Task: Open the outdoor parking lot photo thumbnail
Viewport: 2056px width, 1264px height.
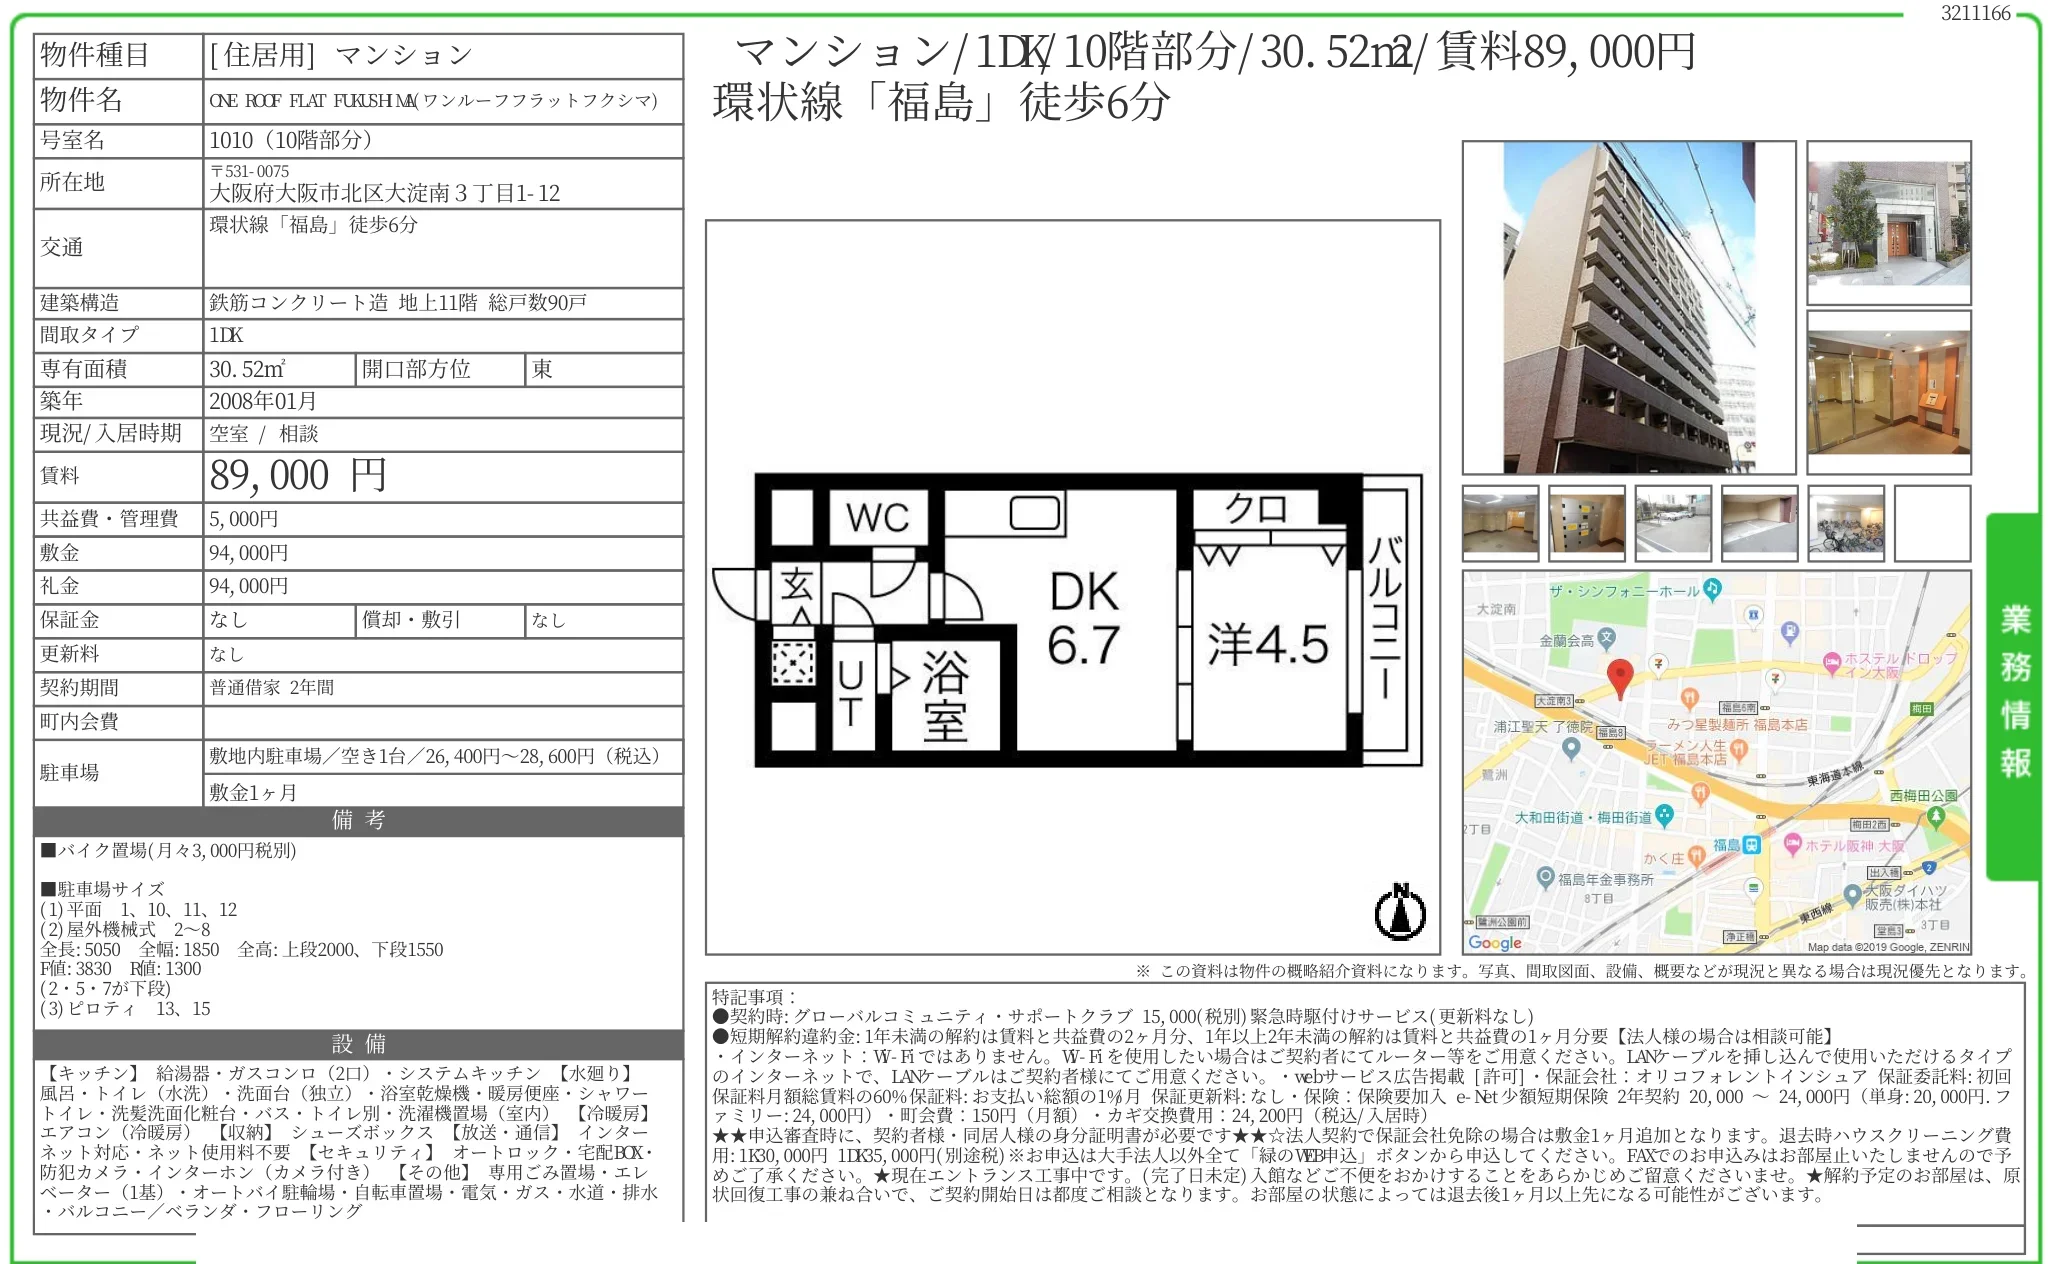Action: pos(1673,523)
